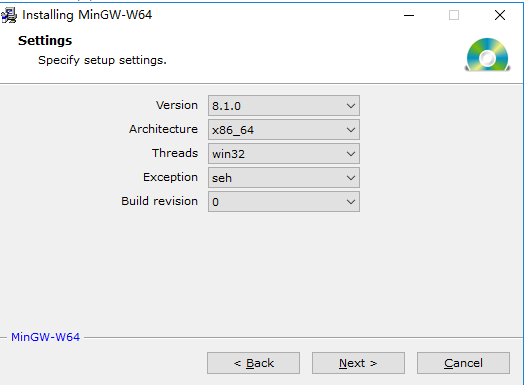Open the Build revision dropdown showing 0

pyautogui.click(x=284, y=202)
